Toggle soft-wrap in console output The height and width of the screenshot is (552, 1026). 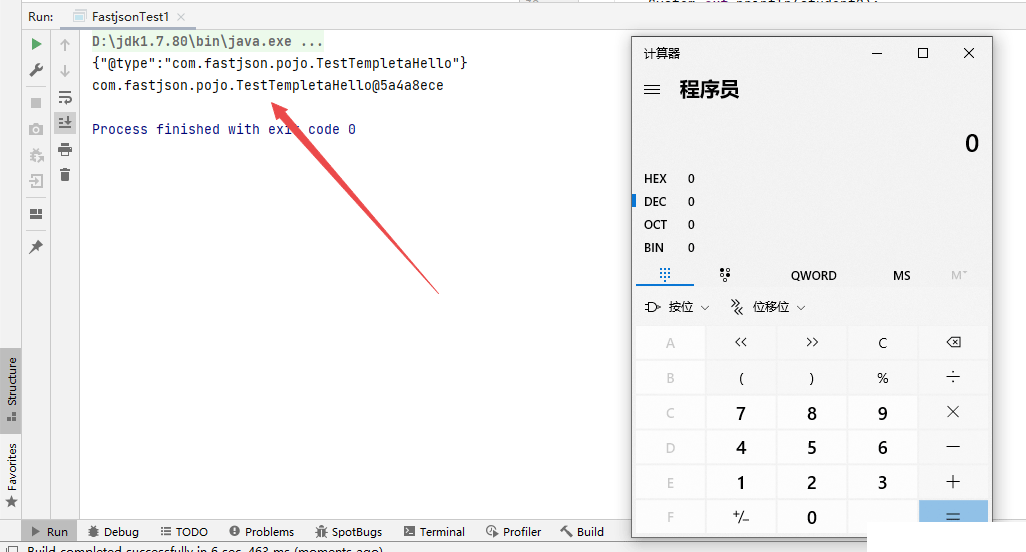point(65,97)
